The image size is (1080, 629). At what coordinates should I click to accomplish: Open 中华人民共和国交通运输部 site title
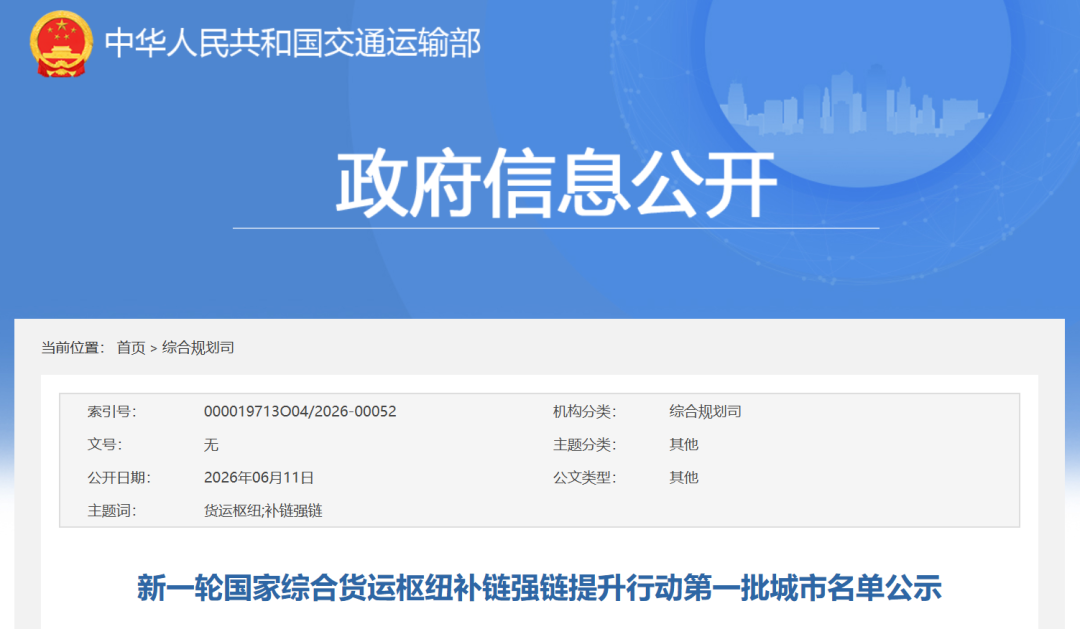[292, 43]
